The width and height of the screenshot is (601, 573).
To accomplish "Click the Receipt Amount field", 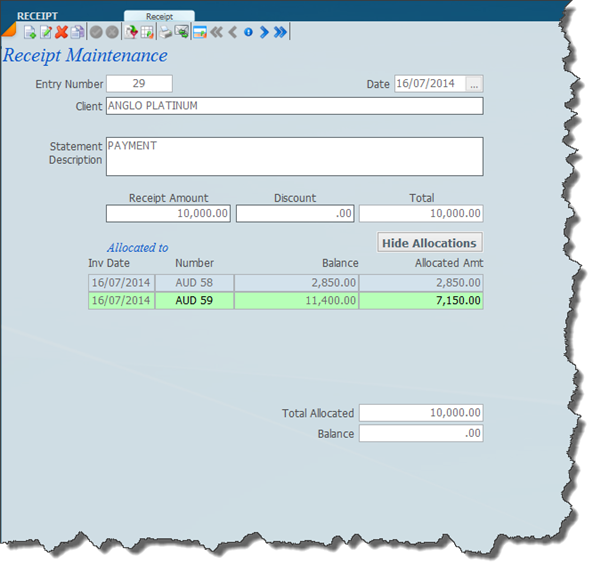I will click(169, 214).
